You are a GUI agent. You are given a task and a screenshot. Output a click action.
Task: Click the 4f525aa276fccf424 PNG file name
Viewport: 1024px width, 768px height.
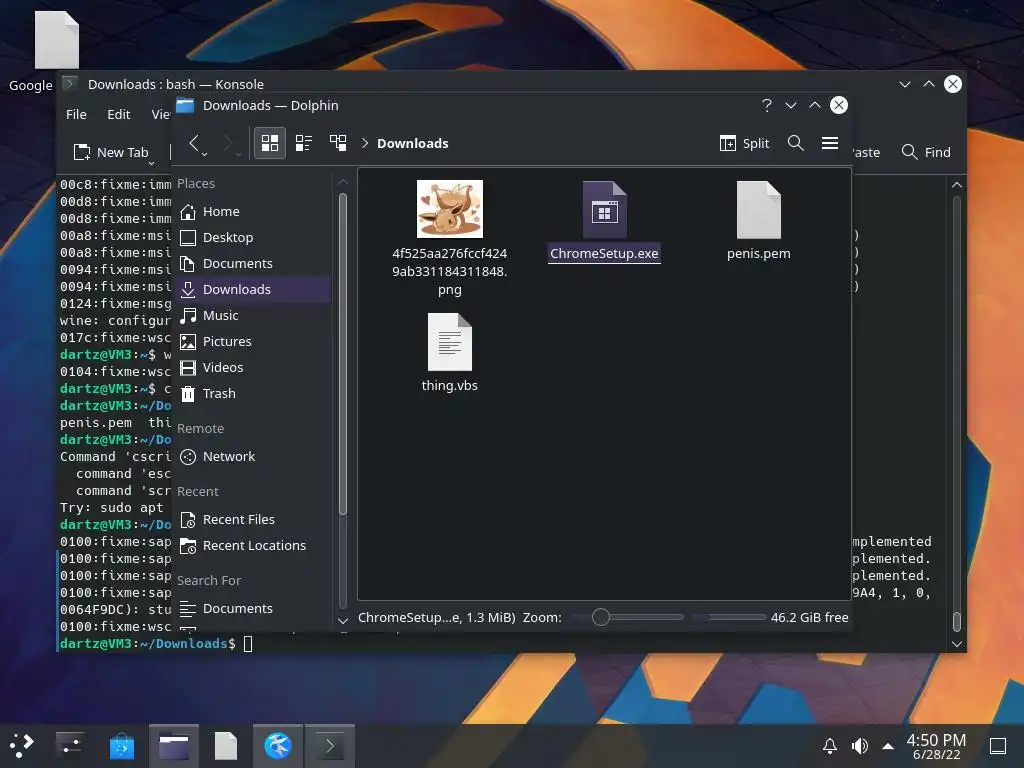point(449,271)
